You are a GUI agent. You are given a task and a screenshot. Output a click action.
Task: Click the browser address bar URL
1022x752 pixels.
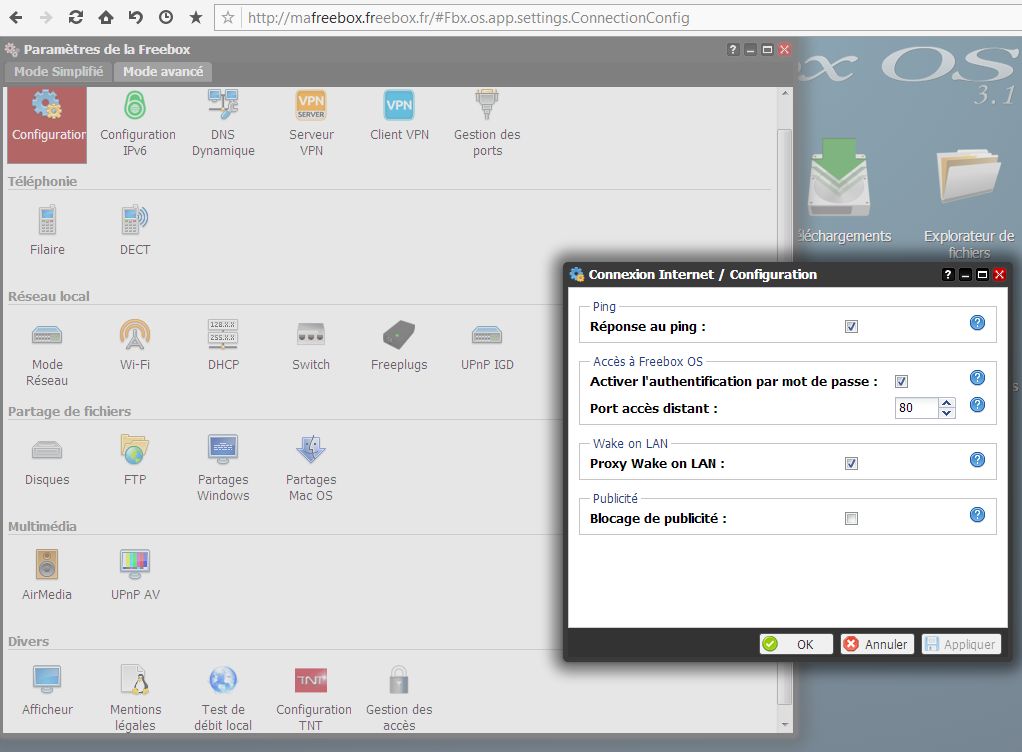point(469,18)
